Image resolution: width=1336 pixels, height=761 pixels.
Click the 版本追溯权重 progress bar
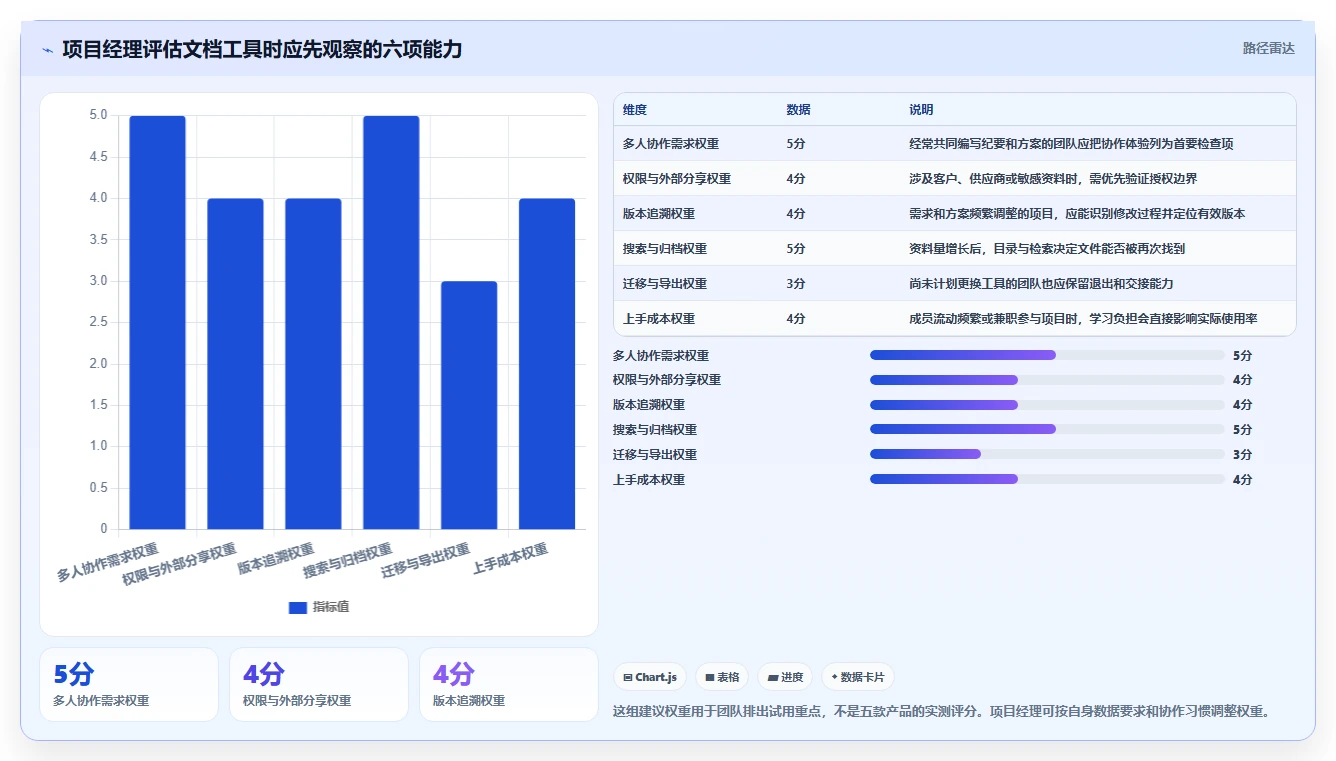click(1047, 405)
